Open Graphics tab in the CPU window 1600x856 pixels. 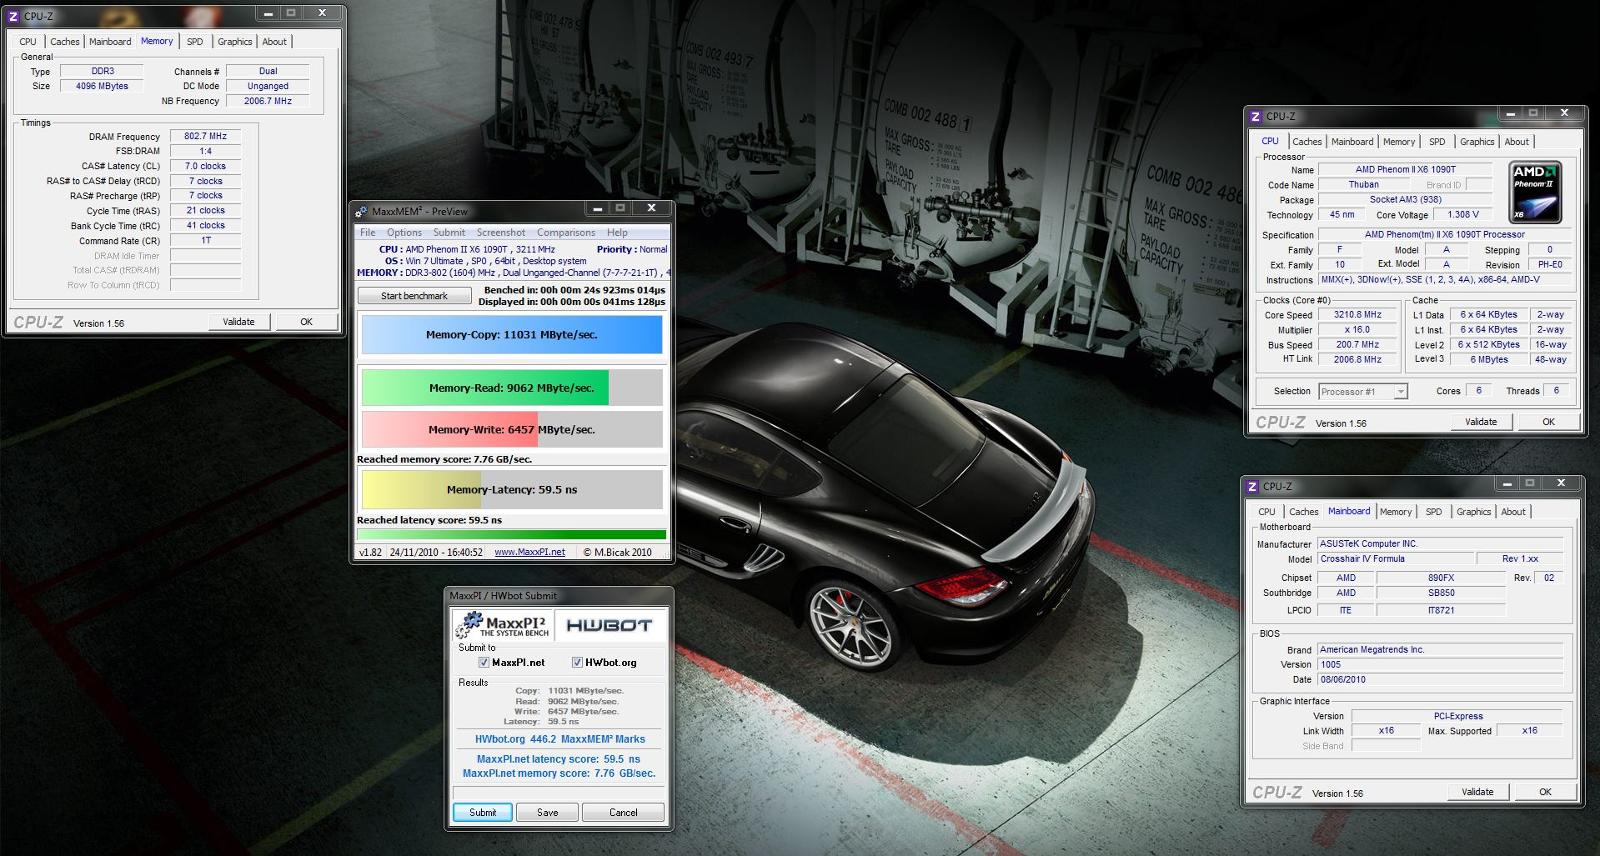pyautogui.click(x=1477, y=141)
